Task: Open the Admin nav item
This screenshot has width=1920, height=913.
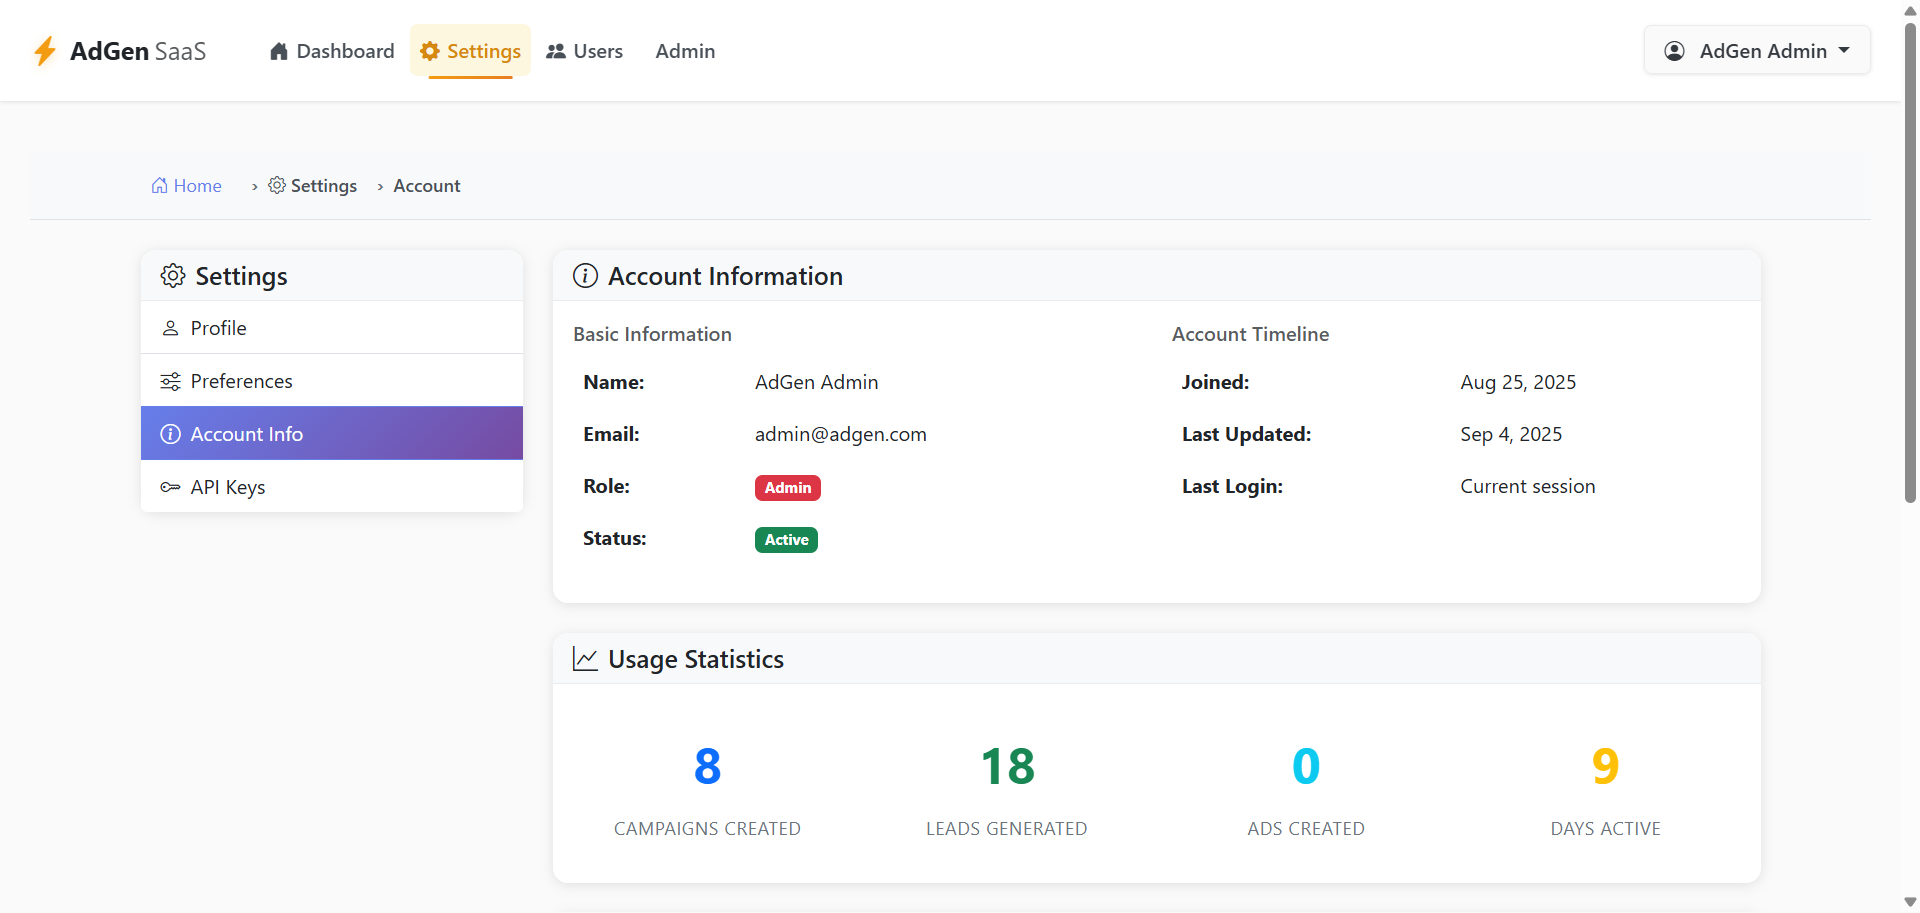Action: tap(685, 51)
